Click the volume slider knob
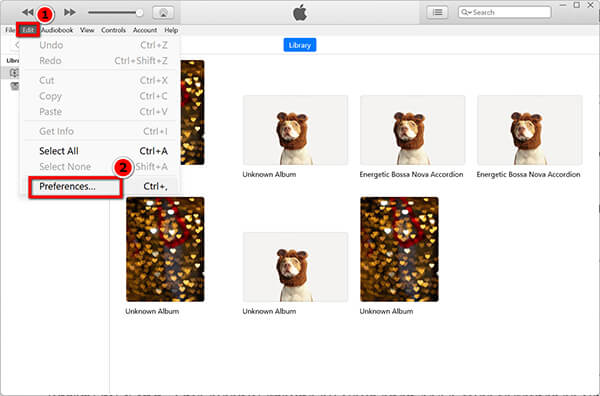 [139, 13]
